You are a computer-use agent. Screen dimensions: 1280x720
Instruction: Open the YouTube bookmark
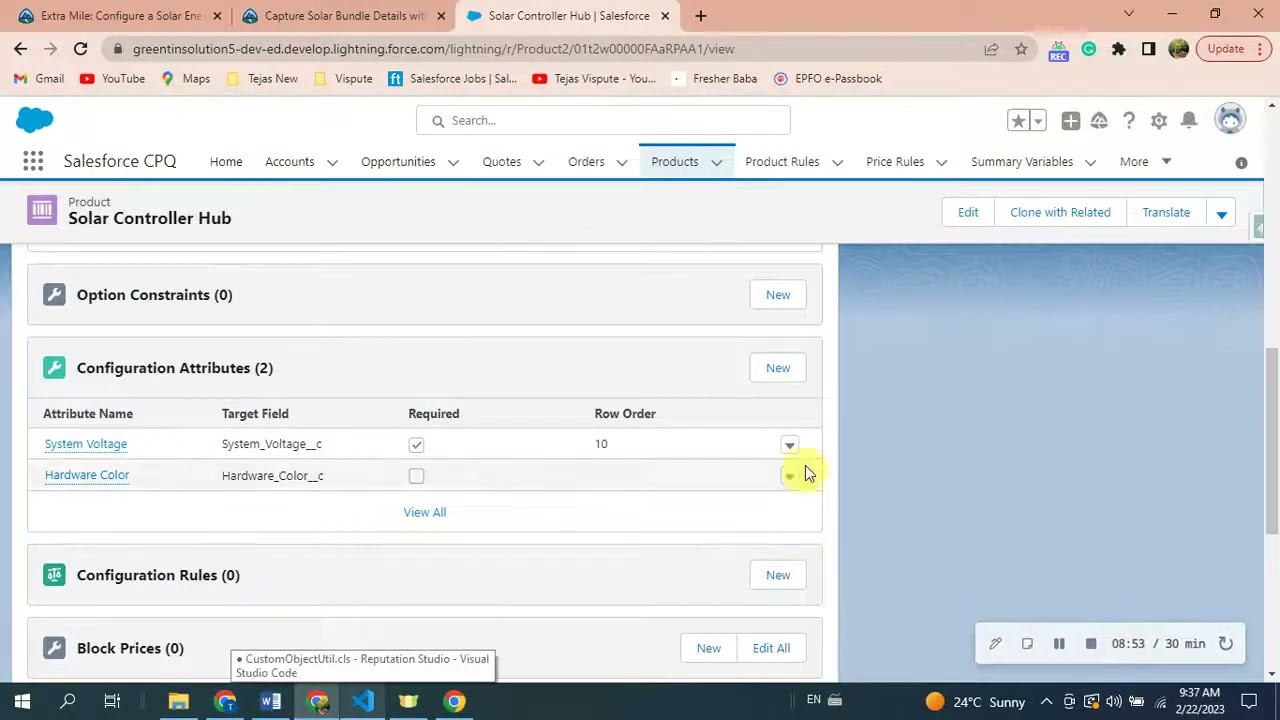click(112, 78)
